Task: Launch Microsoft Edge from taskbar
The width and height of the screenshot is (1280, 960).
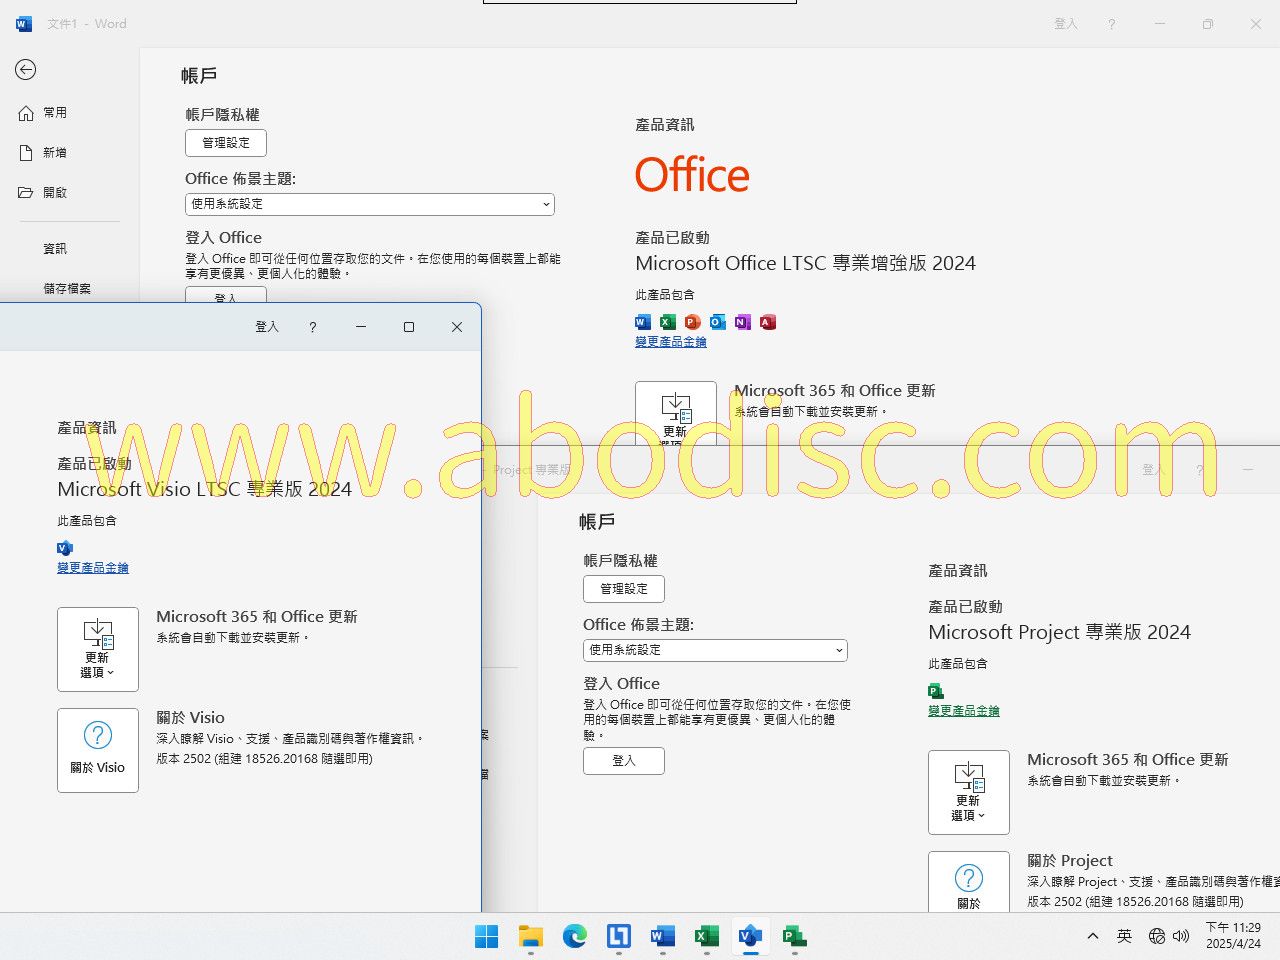Action: (575, 937)
